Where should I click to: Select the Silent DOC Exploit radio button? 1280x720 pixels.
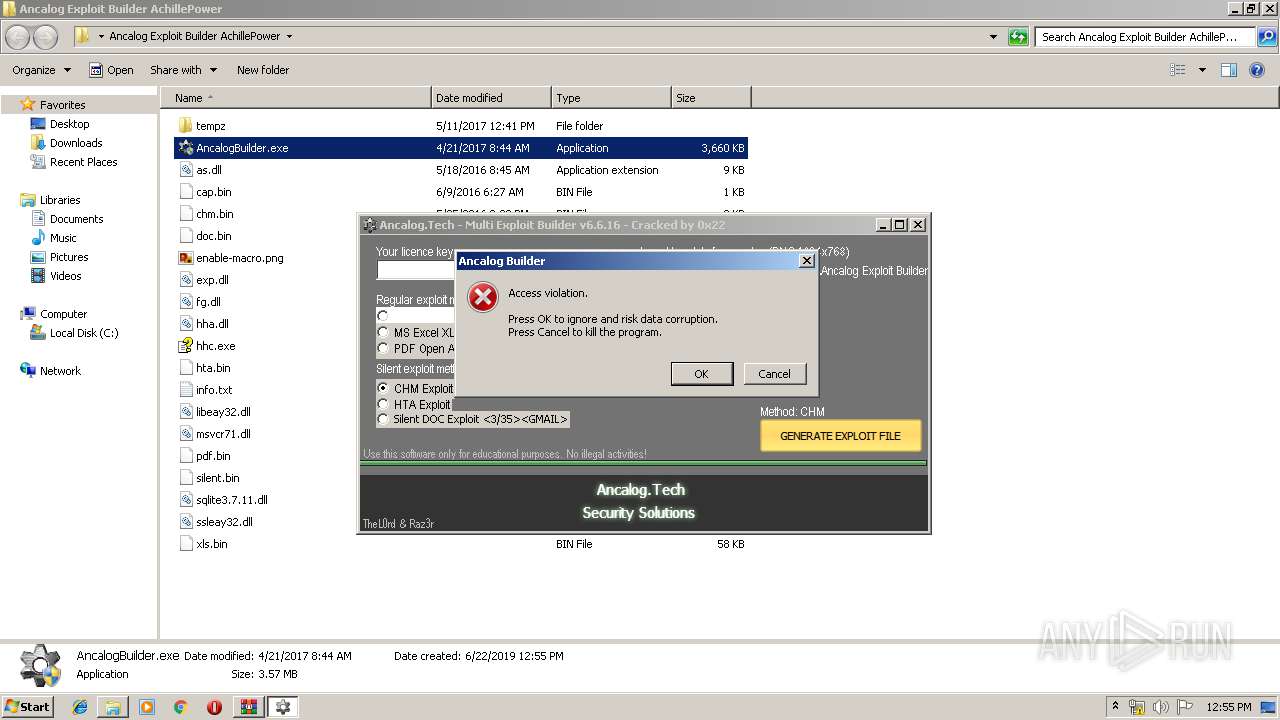tap(383, 419)
